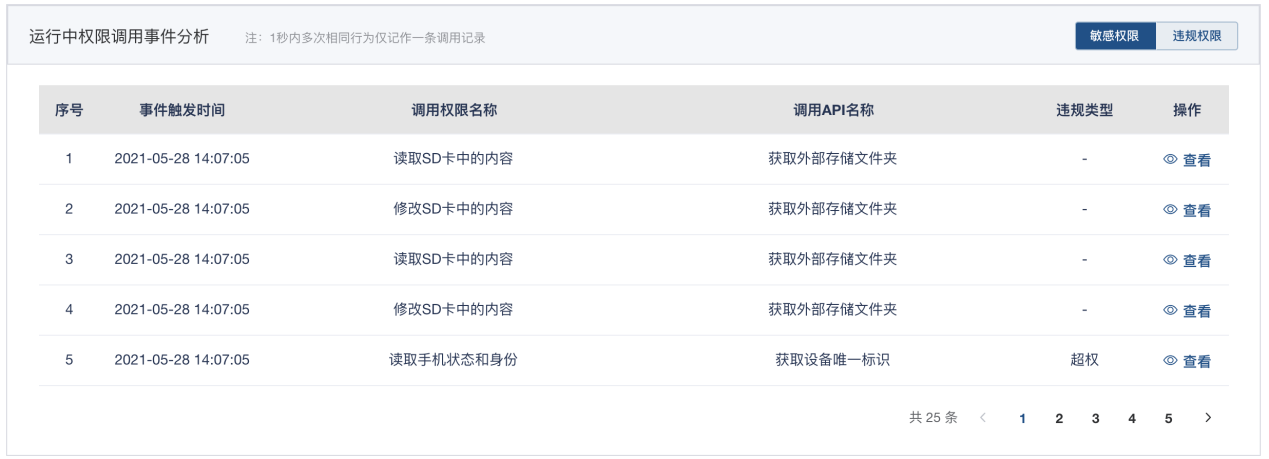Image resolution: width=1269 pixels, height=459 pixels.
Task: Switch to the 敏感权限 tab
Action: click(1116, 36)
